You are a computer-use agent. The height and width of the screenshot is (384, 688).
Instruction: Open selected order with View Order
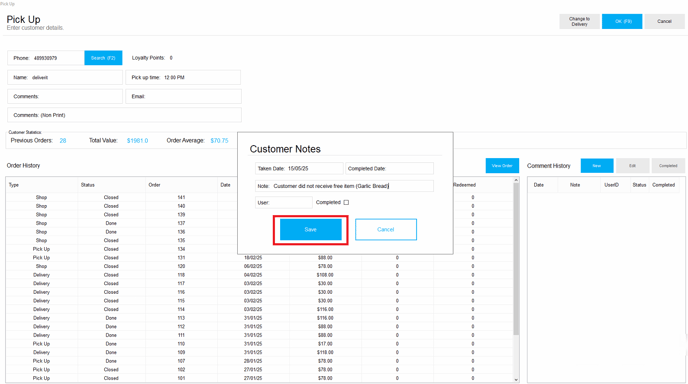502,166
